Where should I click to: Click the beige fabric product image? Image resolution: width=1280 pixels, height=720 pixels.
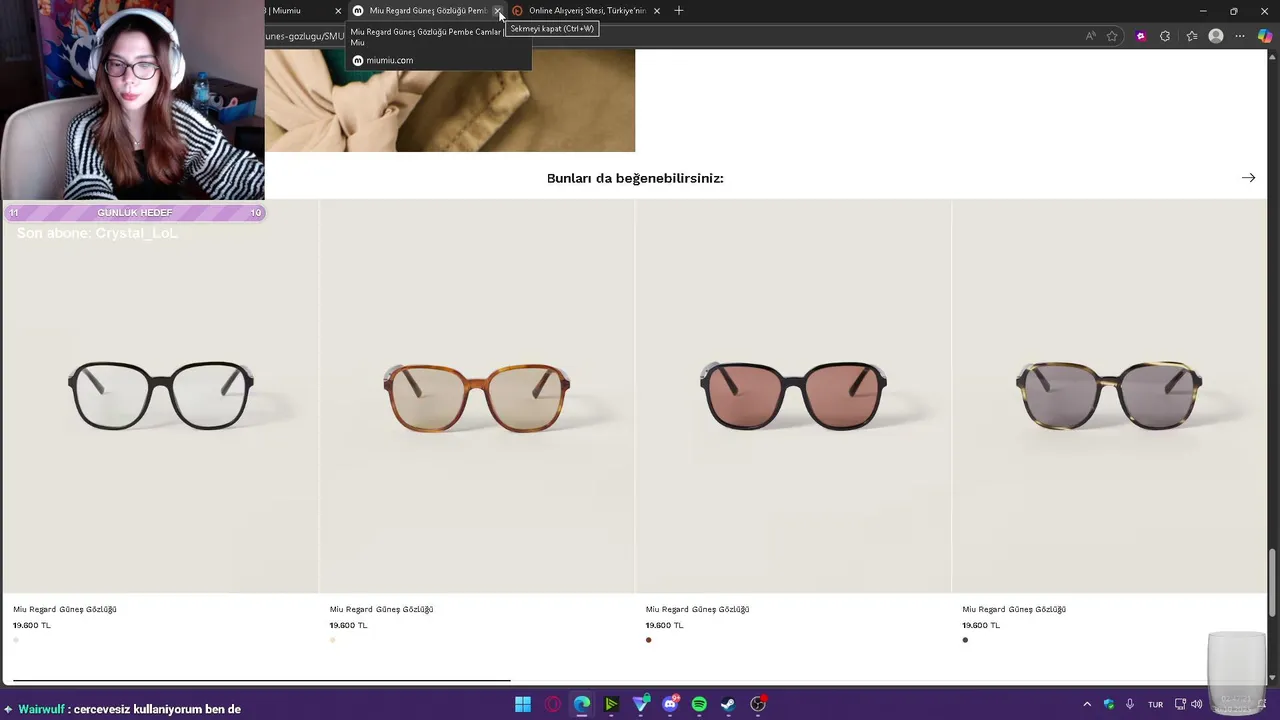coord(450,100)
